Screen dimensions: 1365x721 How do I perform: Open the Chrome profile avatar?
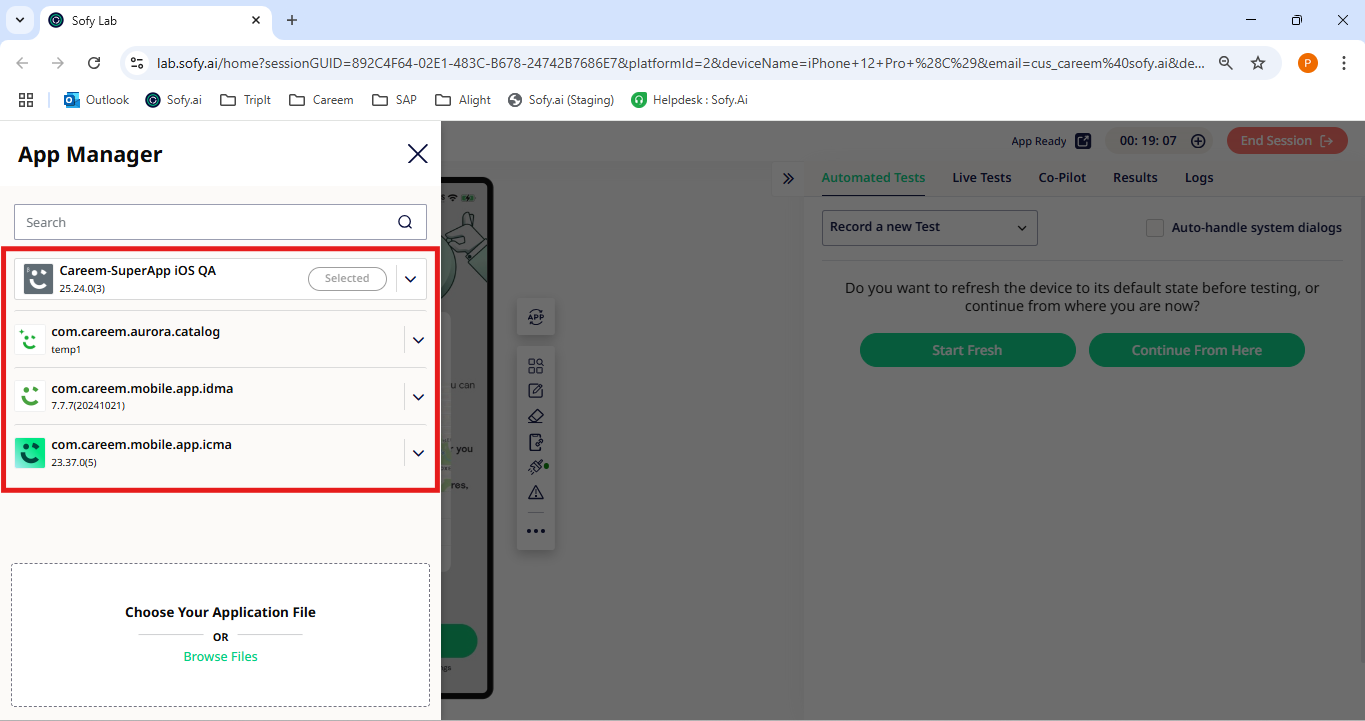click(x=1308, y=63)
